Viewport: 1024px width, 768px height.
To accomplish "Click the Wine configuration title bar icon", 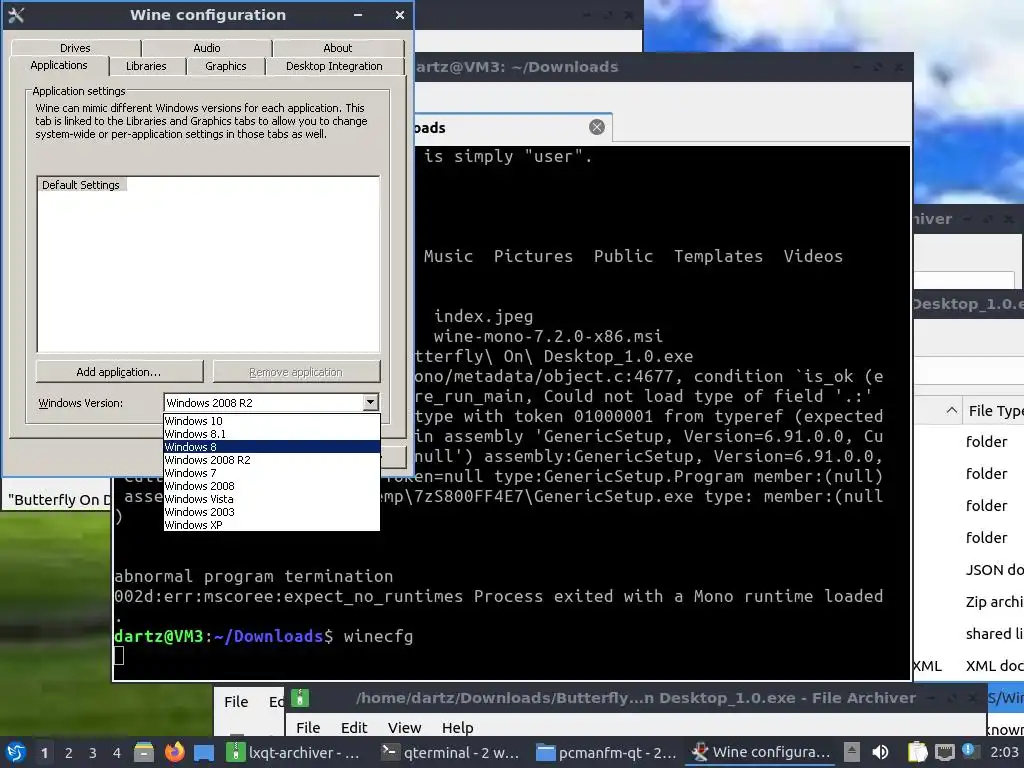I will [16, 15].
